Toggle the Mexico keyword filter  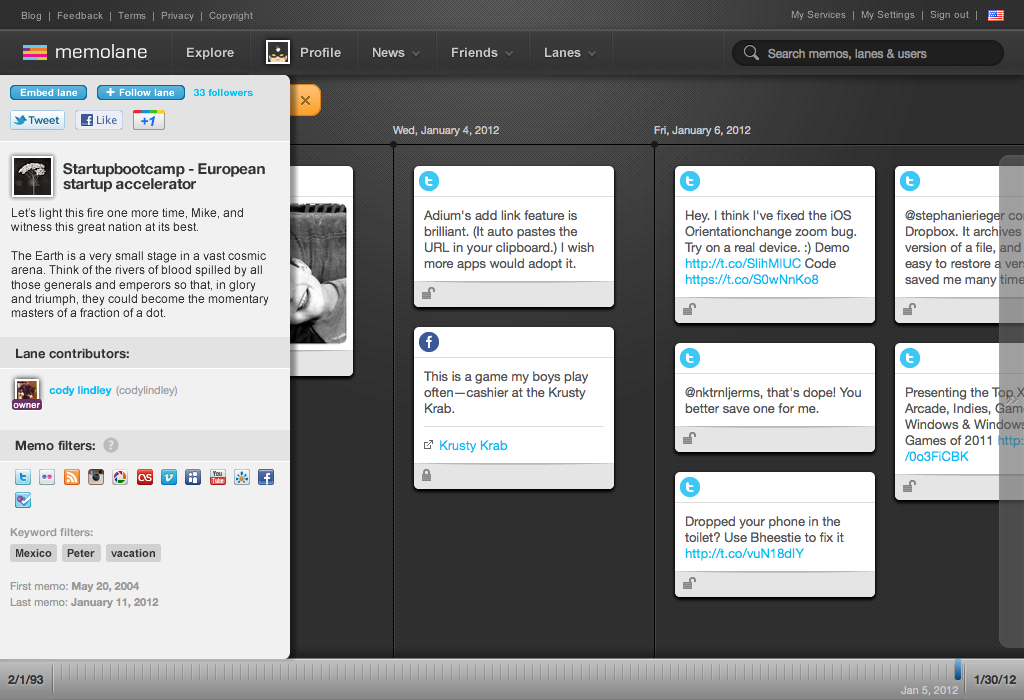click(33, 553)
